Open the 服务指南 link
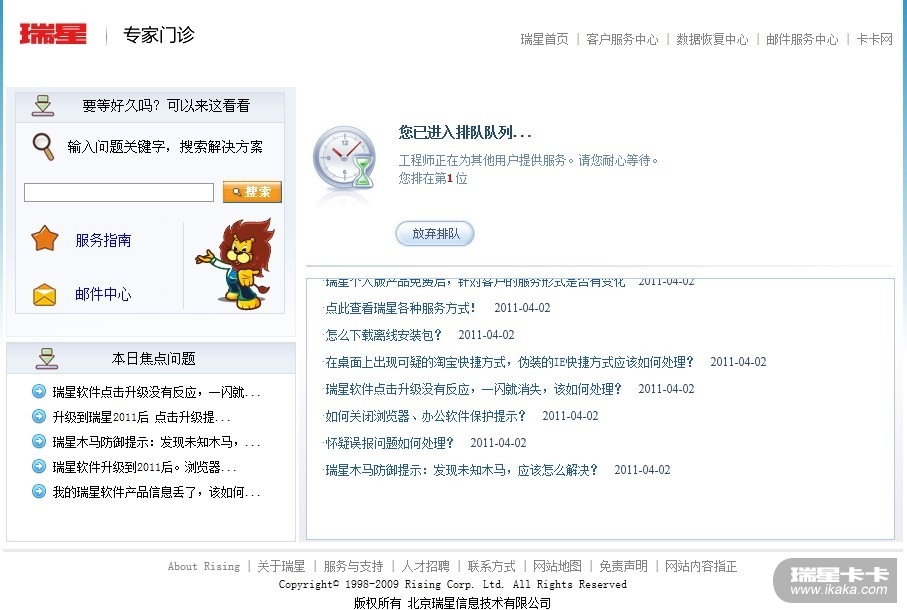 click(103, 240)
